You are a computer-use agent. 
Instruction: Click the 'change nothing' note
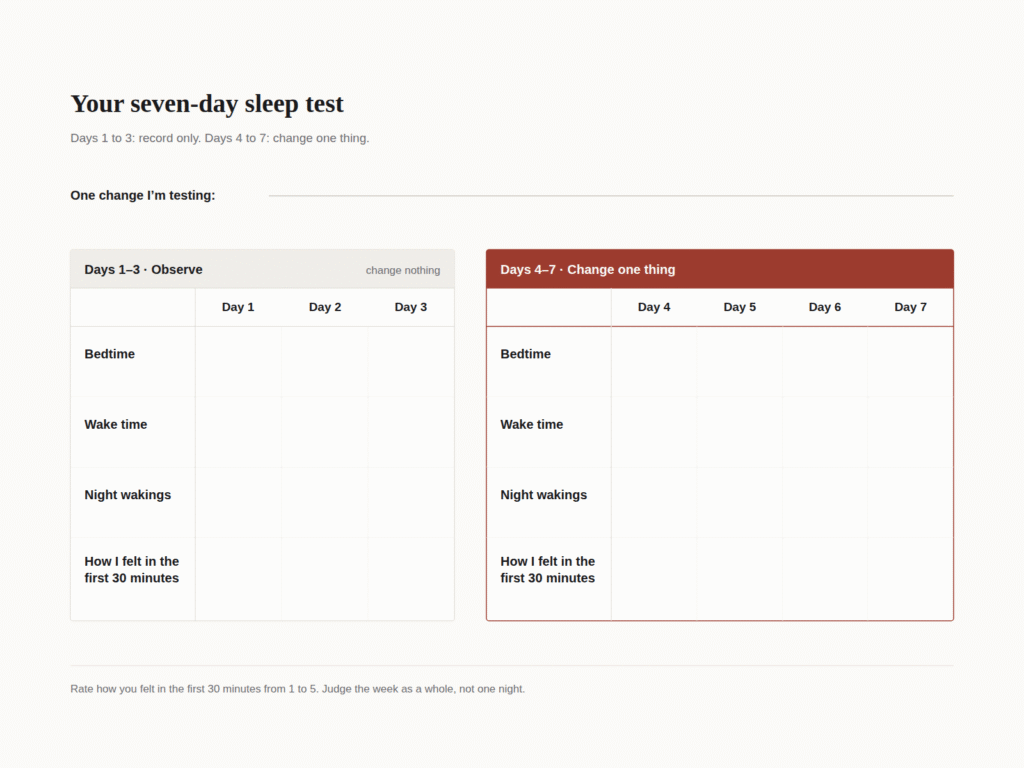tap(403, 270)
